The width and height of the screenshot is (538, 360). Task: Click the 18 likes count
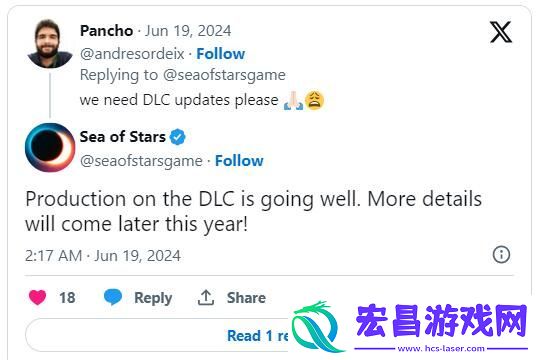[67, 298]
